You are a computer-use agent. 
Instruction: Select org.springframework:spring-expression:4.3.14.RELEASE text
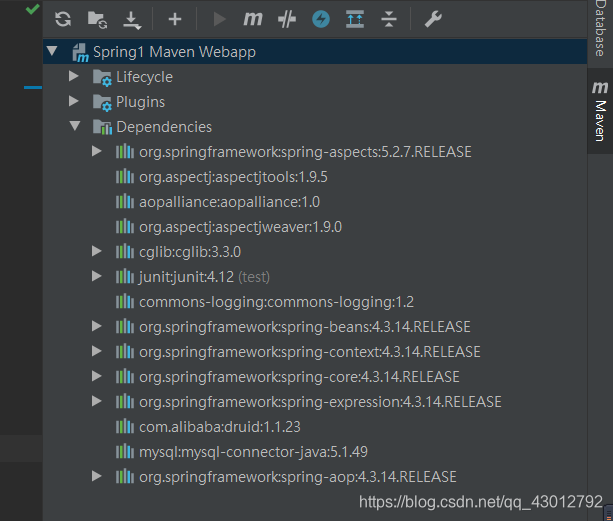click(321, 402)
